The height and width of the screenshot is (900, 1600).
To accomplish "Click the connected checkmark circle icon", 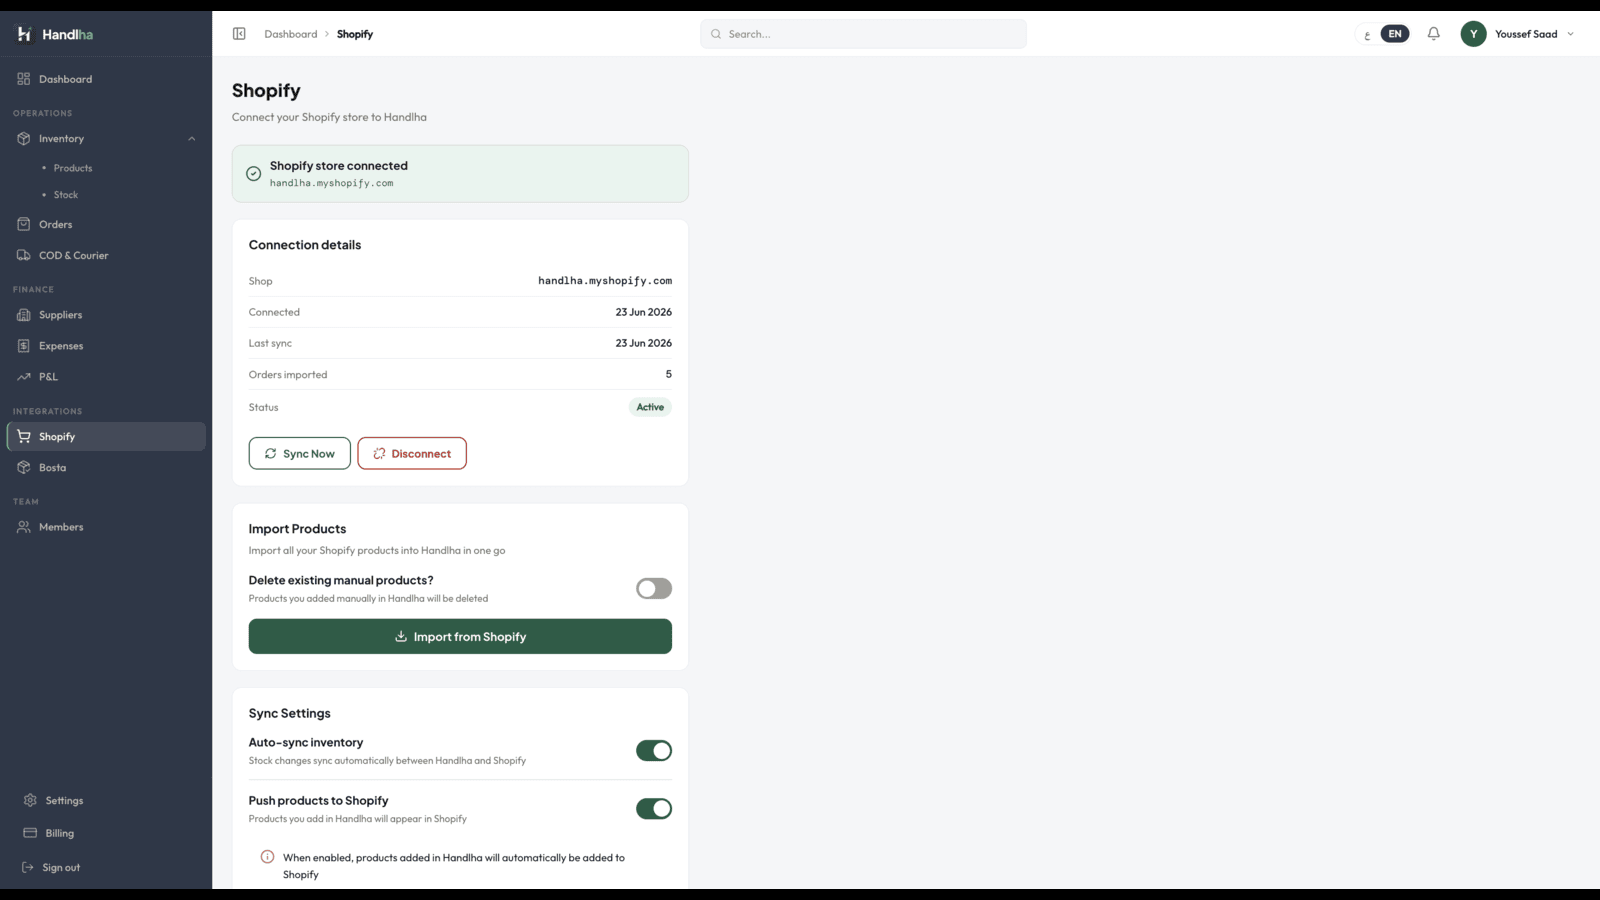I will (x=254, y=174).
